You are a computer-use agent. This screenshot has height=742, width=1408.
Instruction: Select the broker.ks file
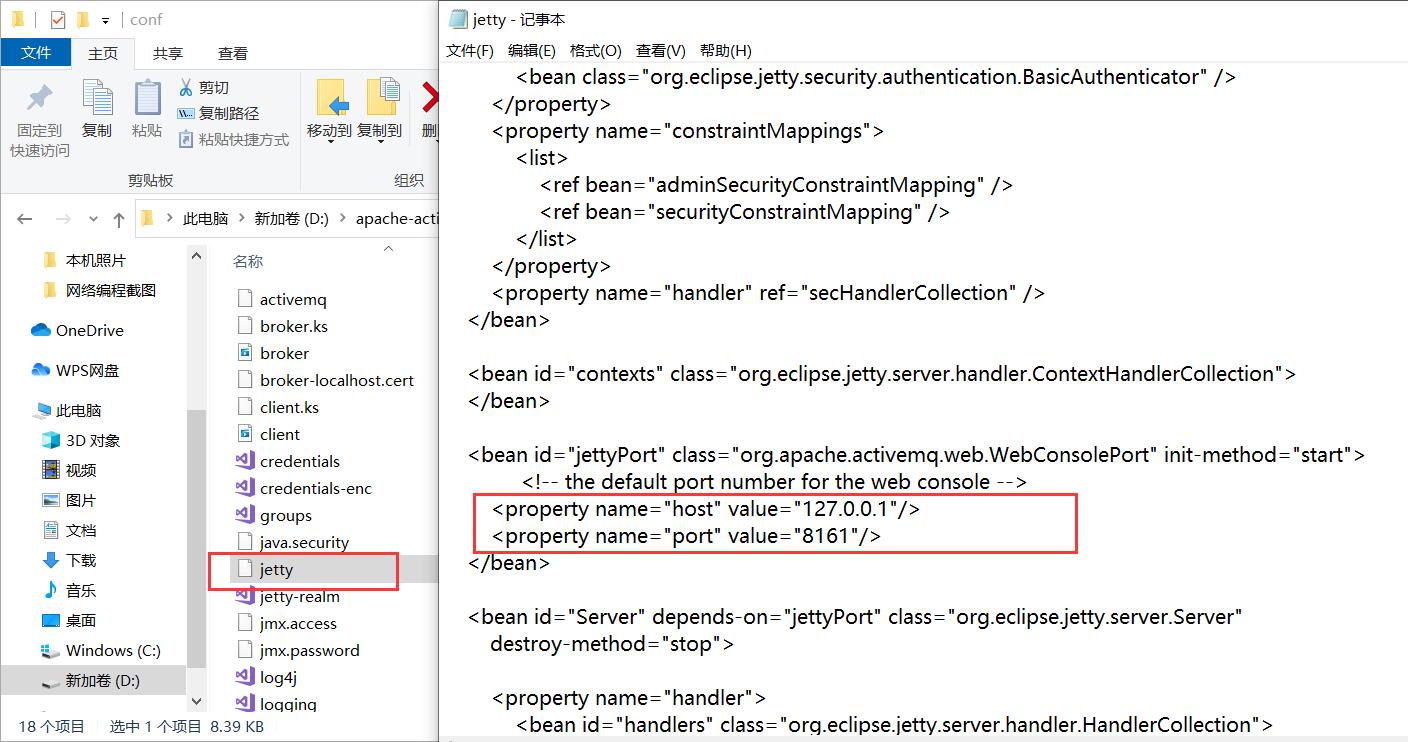tap(282, 326)
